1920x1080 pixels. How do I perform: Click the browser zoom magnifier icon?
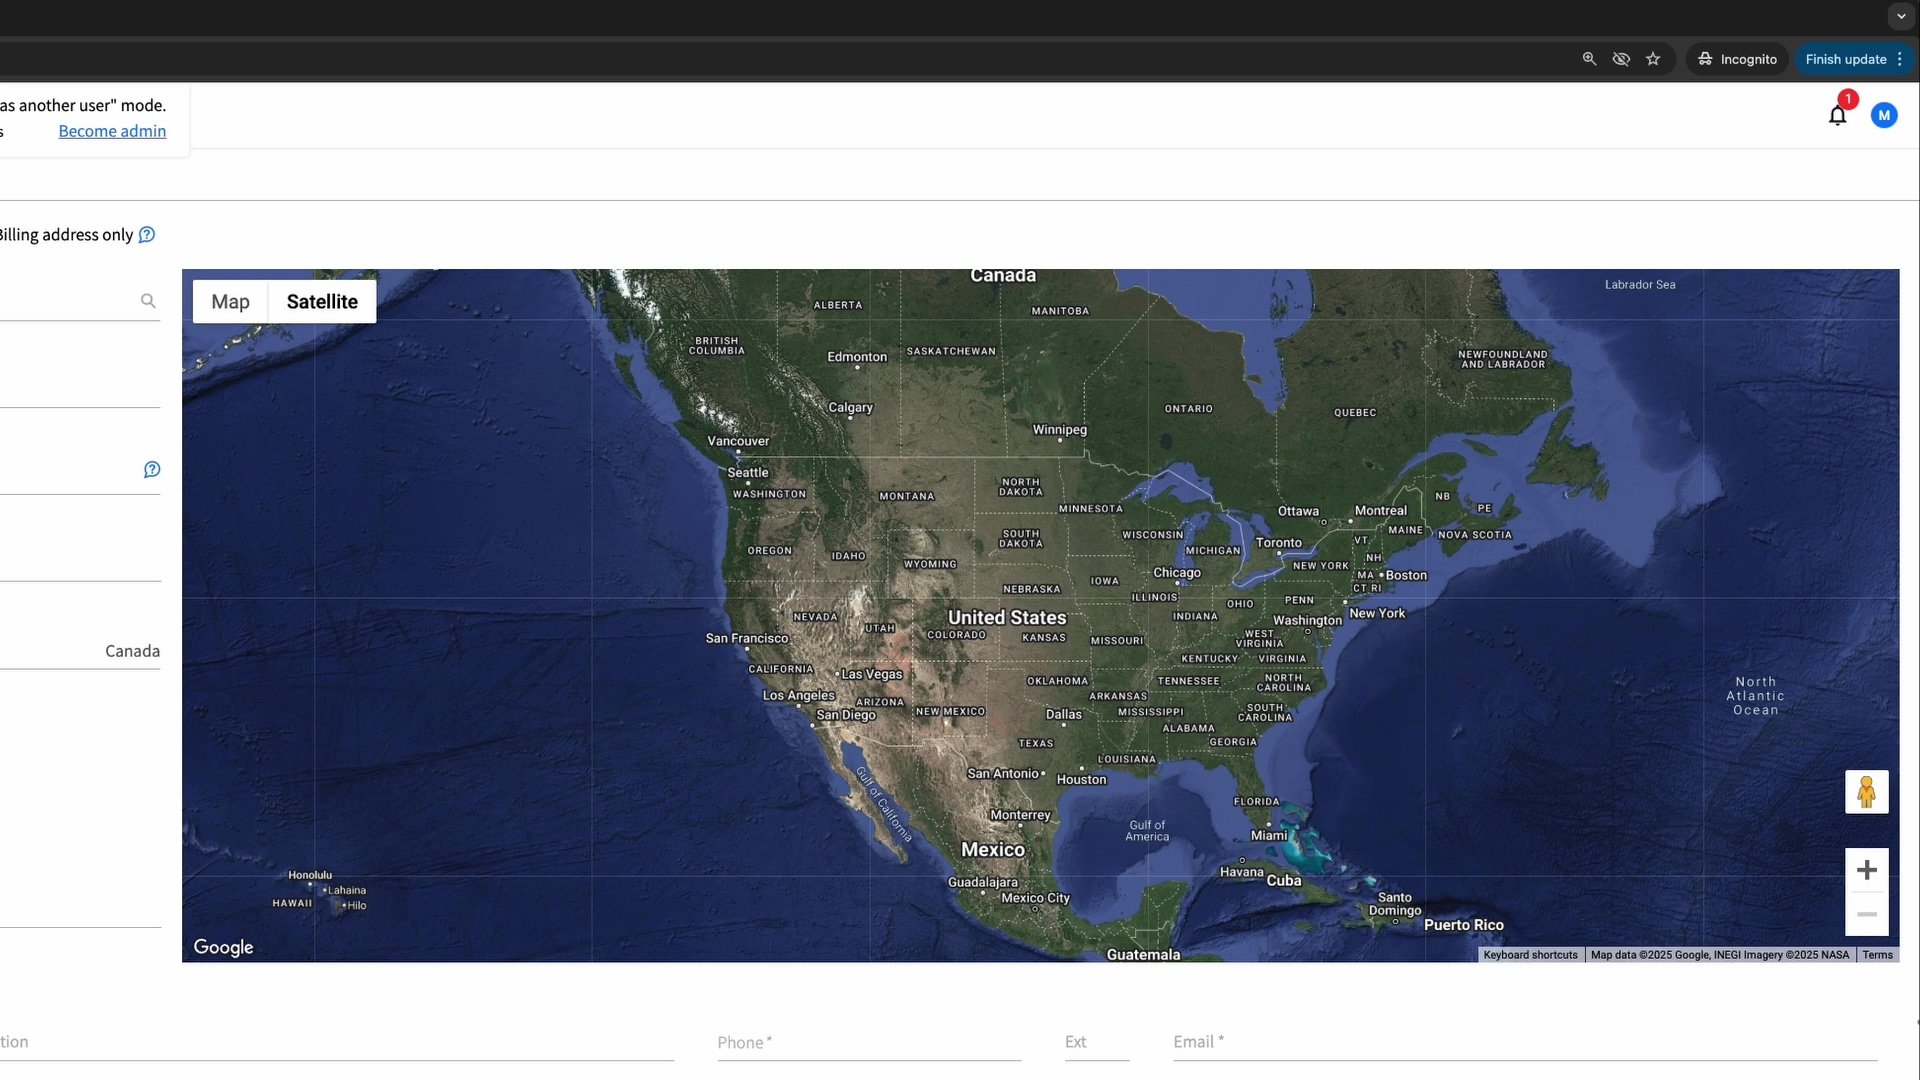tap(1589, 59)
